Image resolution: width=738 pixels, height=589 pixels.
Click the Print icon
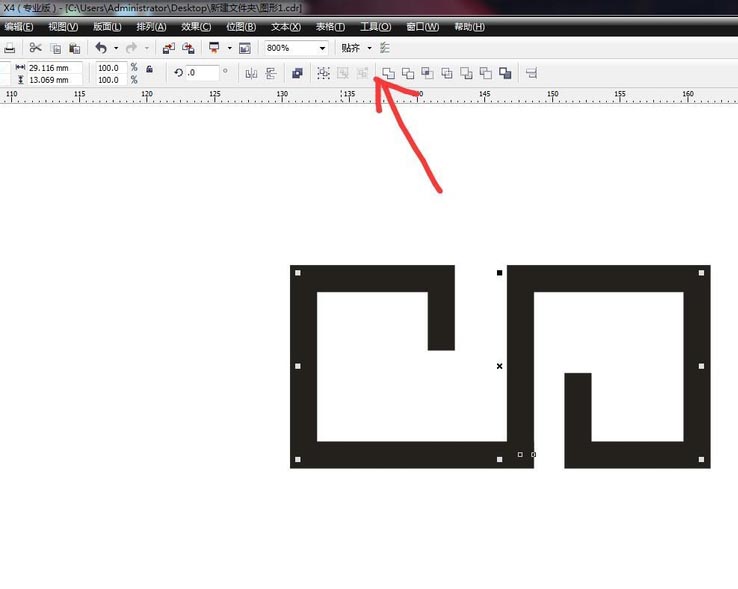9,48
